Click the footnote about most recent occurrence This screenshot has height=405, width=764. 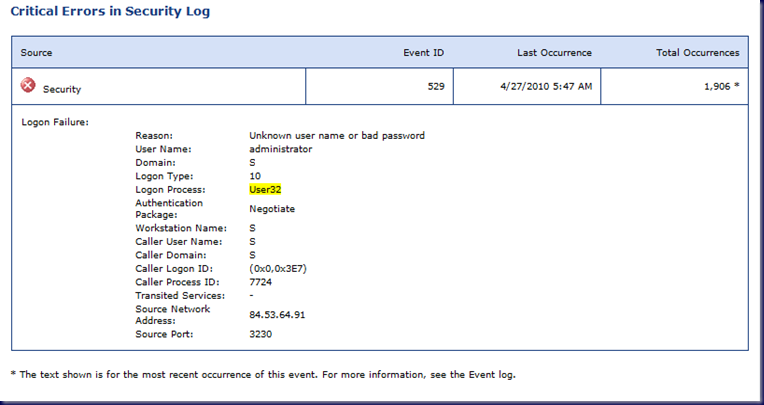263,375
